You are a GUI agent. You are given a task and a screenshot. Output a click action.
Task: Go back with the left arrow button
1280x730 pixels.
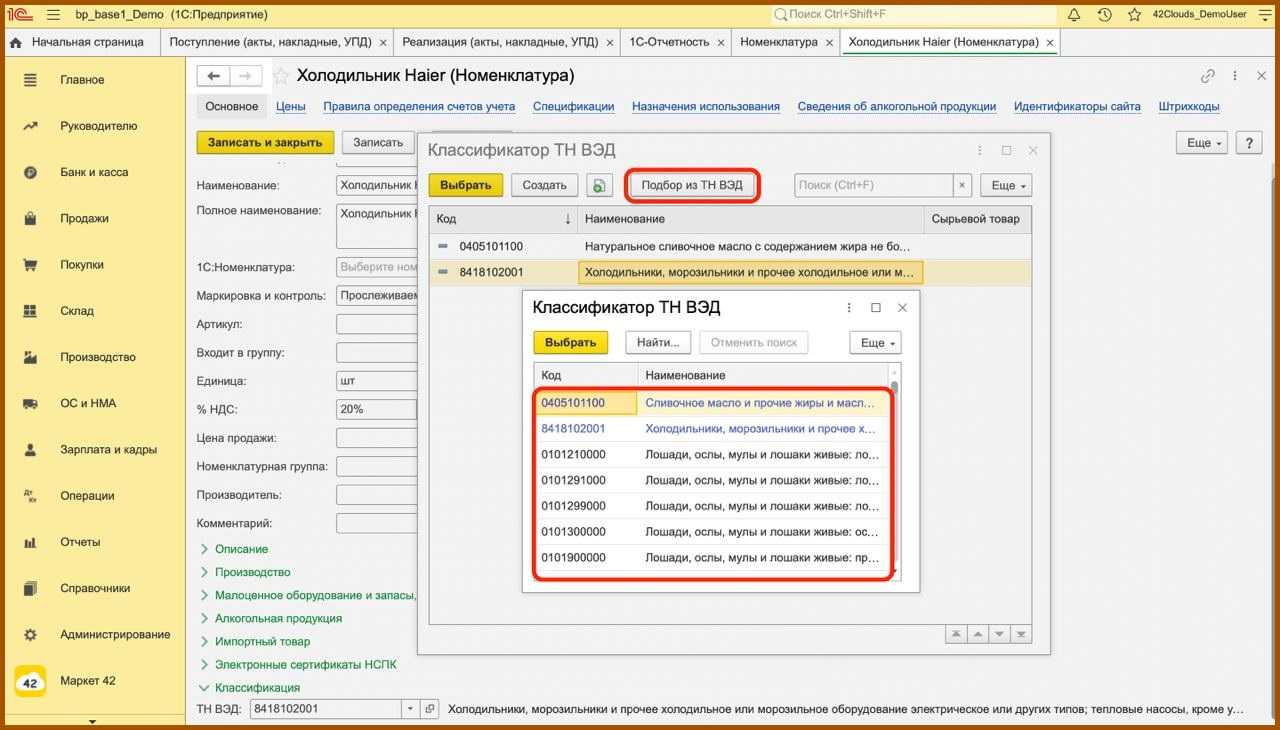213,76
